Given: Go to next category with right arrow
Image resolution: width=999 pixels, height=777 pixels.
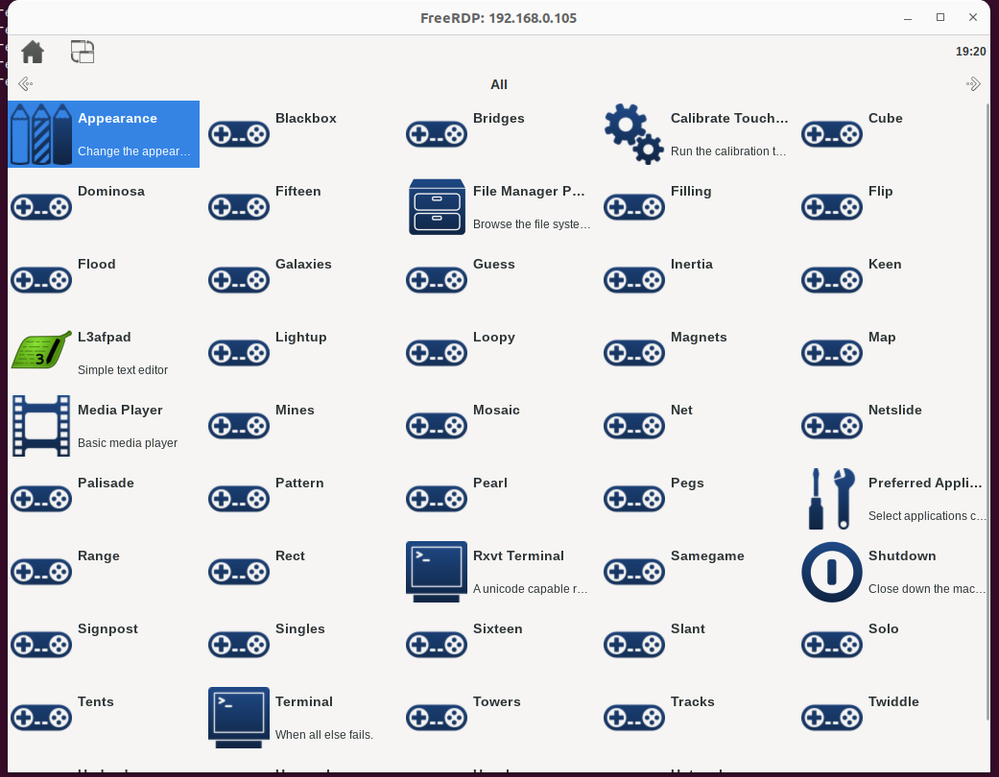Looking at the screenshot, I should click(973, 84).
